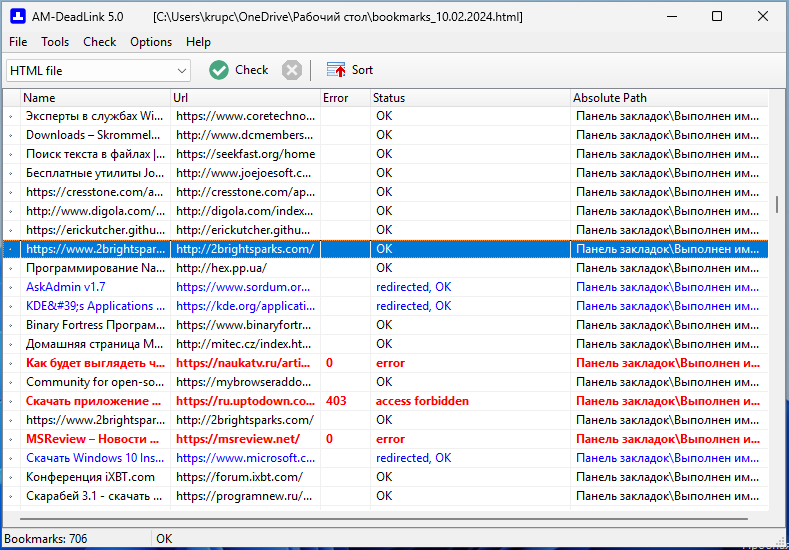This screenshot has height=550, width=789.
Task: Click the red https://msreview.net/ URL
Action: click(x=238, y=439)
